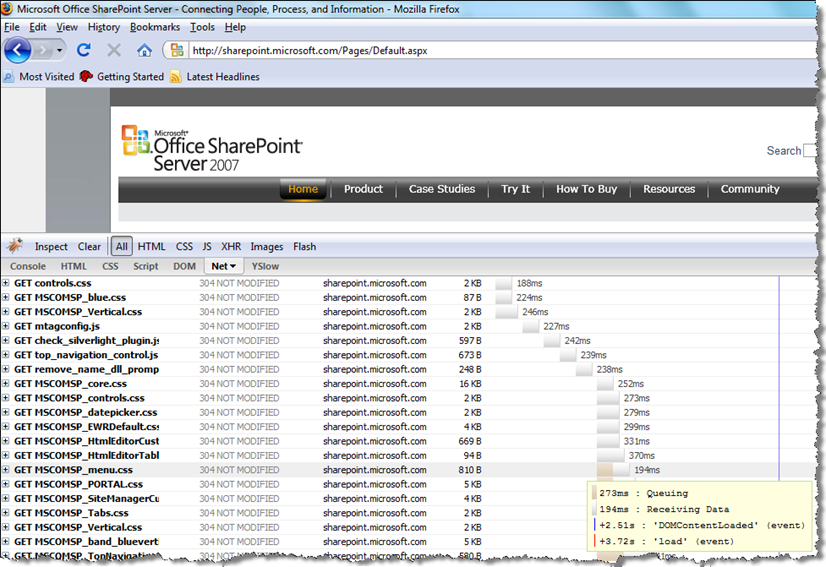This screenshot has width=826, height=567.
Task: Expand the GET MSCOMSP_core.css request
Action: coord(6,384)
